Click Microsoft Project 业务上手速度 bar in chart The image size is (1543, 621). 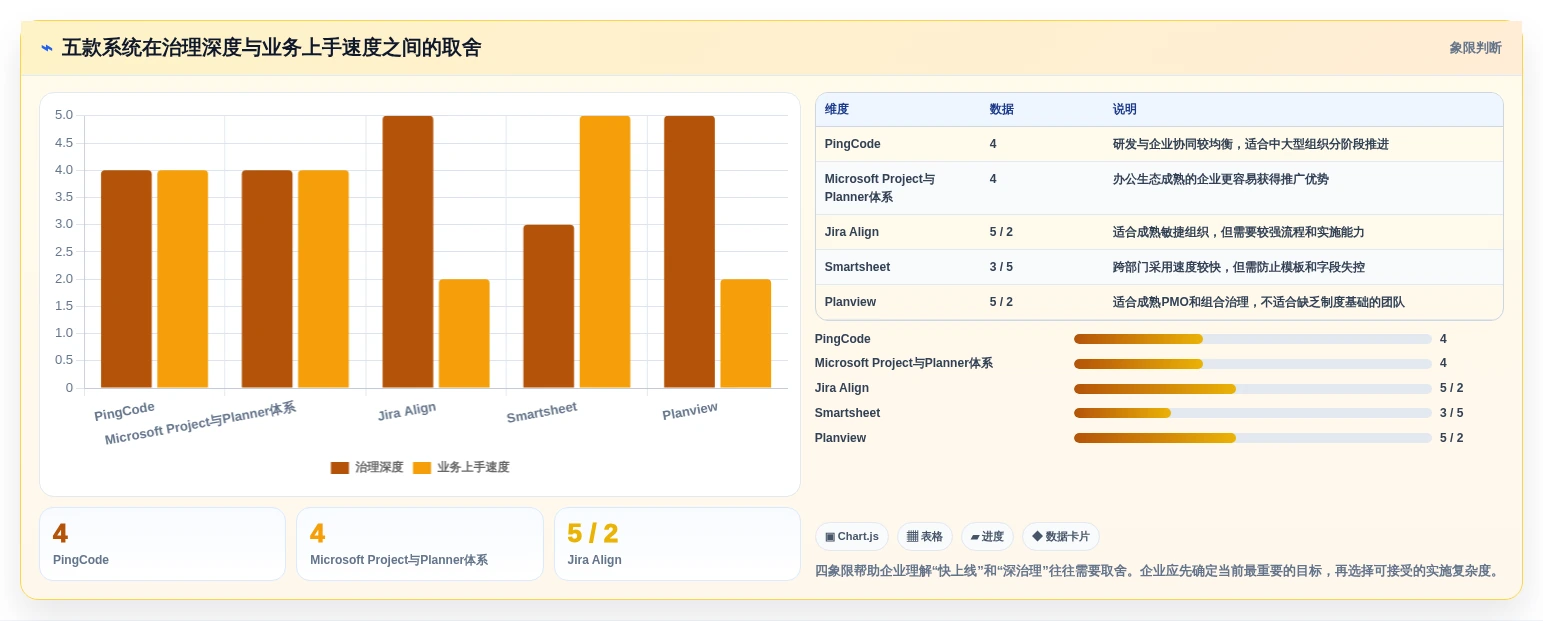point(323,279)
